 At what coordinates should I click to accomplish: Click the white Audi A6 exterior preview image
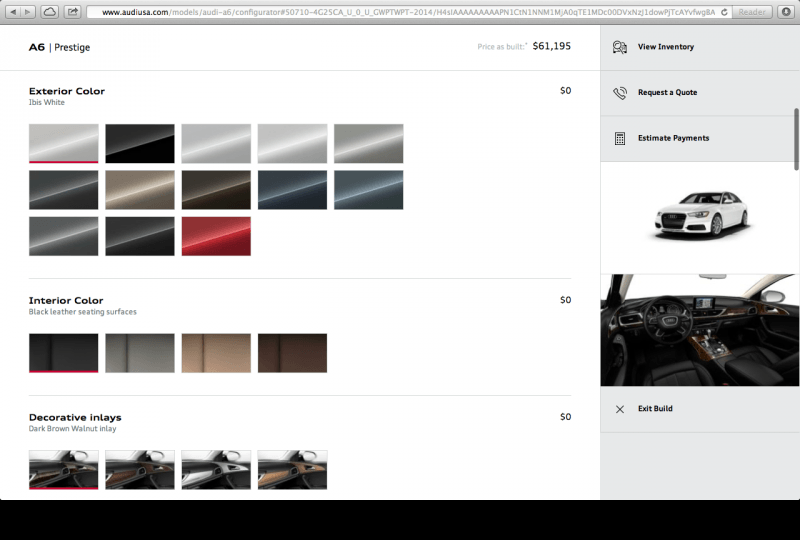[x=702, y=215]
